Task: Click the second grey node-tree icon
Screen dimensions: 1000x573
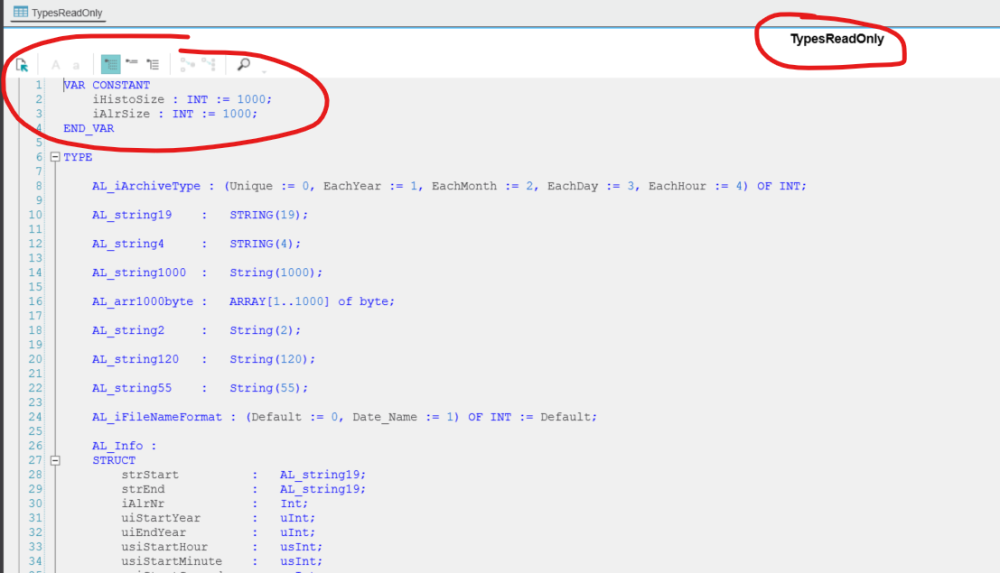Action: 209,65
